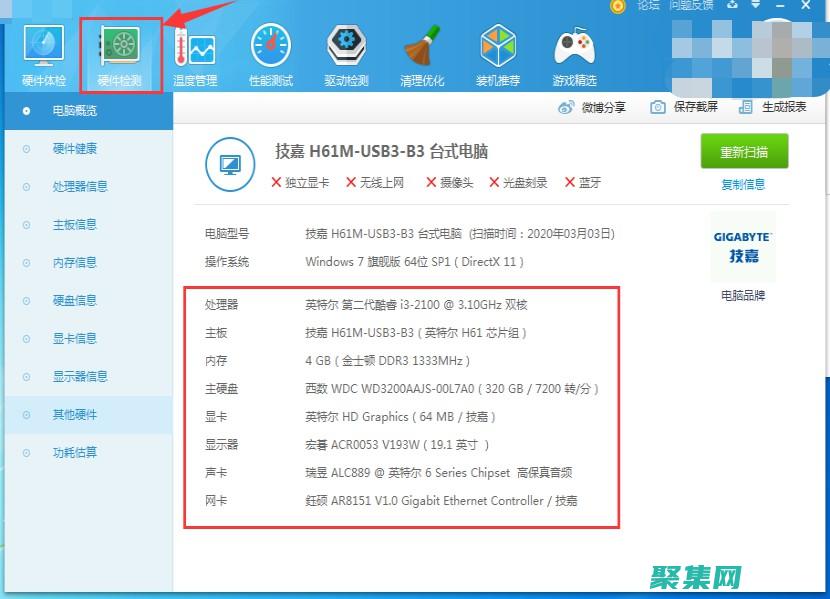
Task: Open the 论坛 forum link
Action: pos(646,7)
